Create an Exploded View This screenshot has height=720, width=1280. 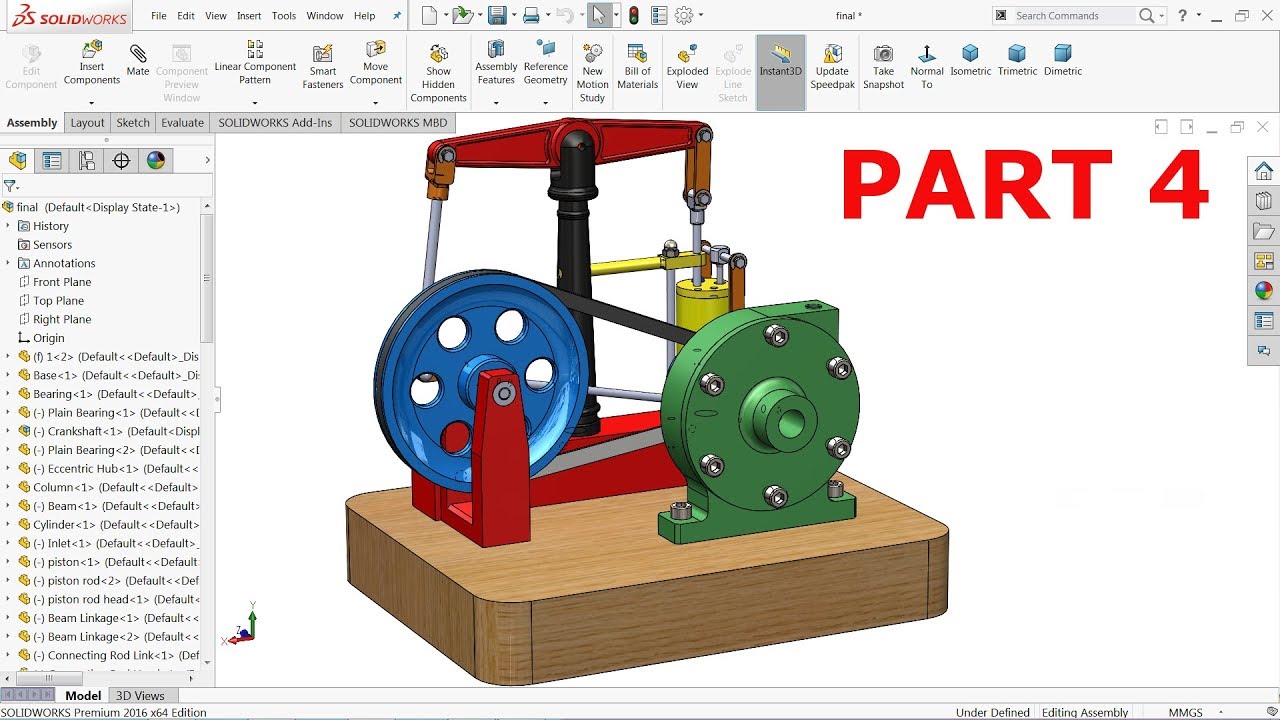click(x=687, y=66)
